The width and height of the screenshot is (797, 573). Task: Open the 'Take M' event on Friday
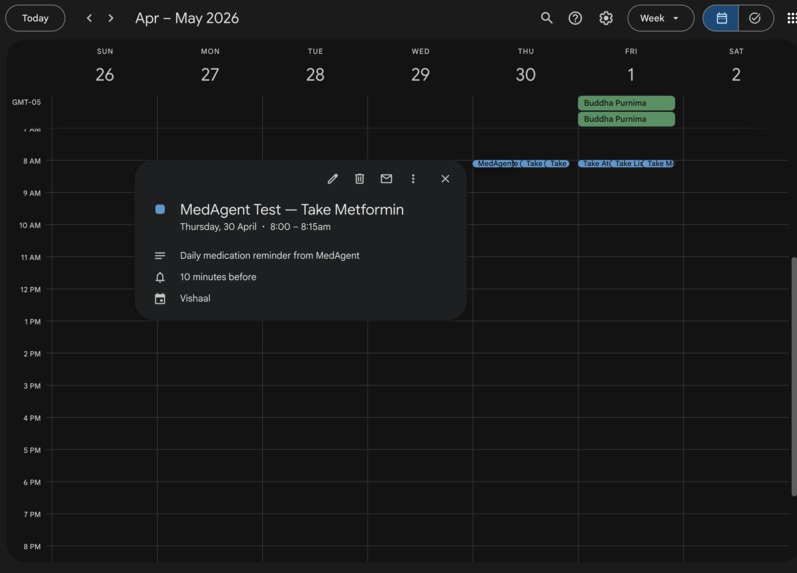659,164
